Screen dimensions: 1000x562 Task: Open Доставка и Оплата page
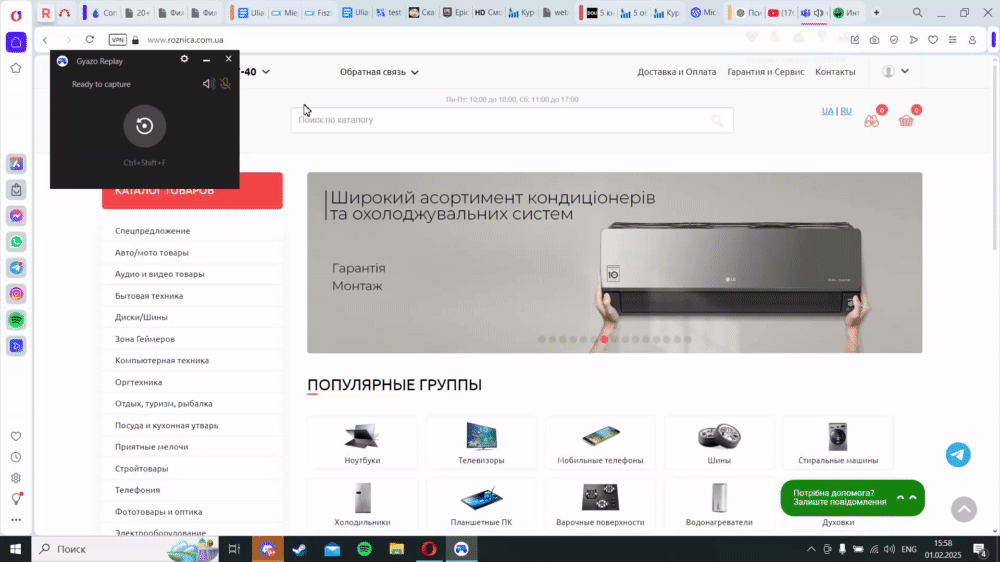pyautogui.click(x=676, y=72)
